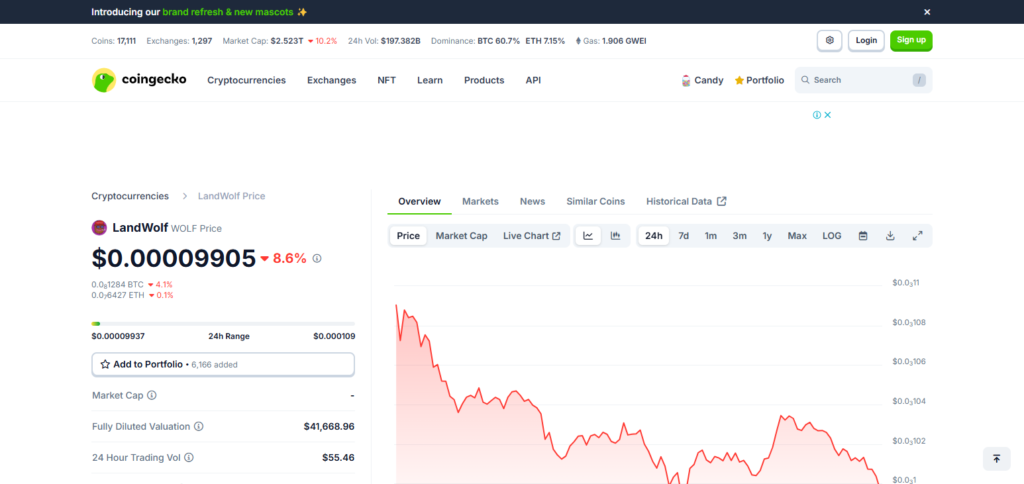Click the ad info icon

(x=816, y=115)
